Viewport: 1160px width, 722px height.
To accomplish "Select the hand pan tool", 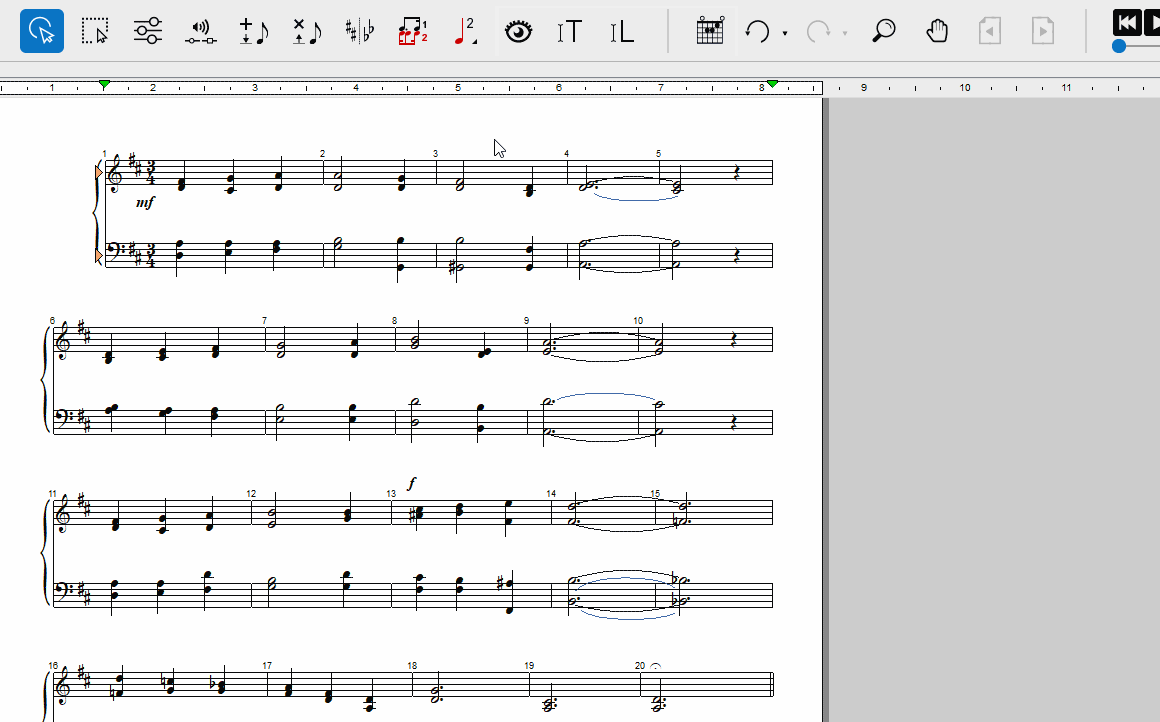I will 937,31.
